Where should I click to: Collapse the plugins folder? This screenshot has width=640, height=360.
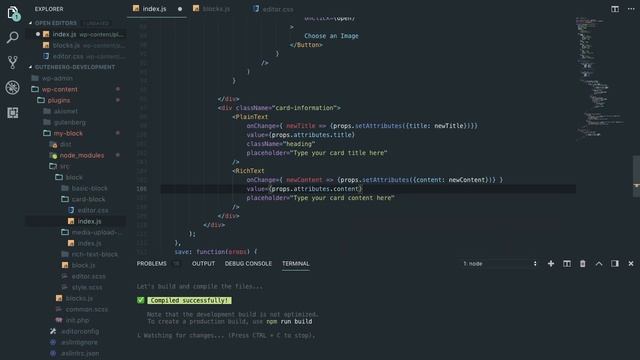click(59, 100)
